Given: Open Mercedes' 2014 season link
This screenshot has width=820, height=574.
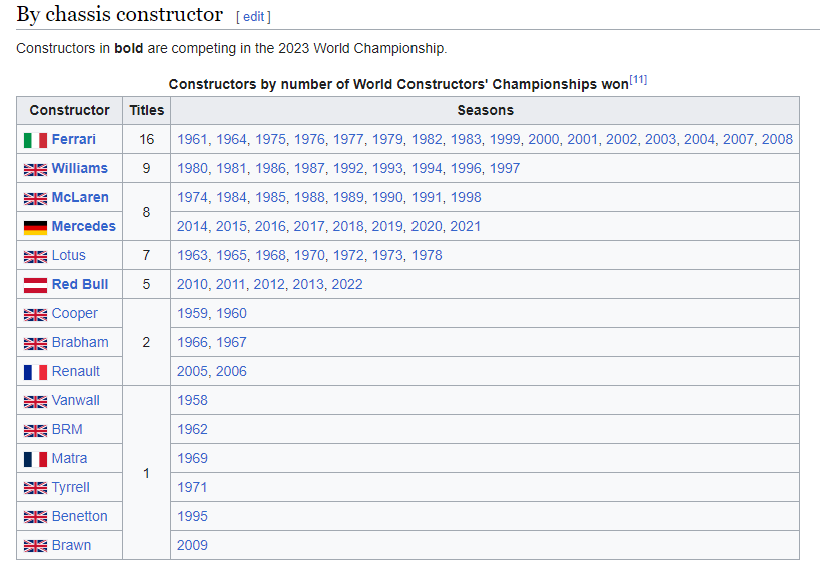Looking at the screenshot, I should tap(192, 226).
